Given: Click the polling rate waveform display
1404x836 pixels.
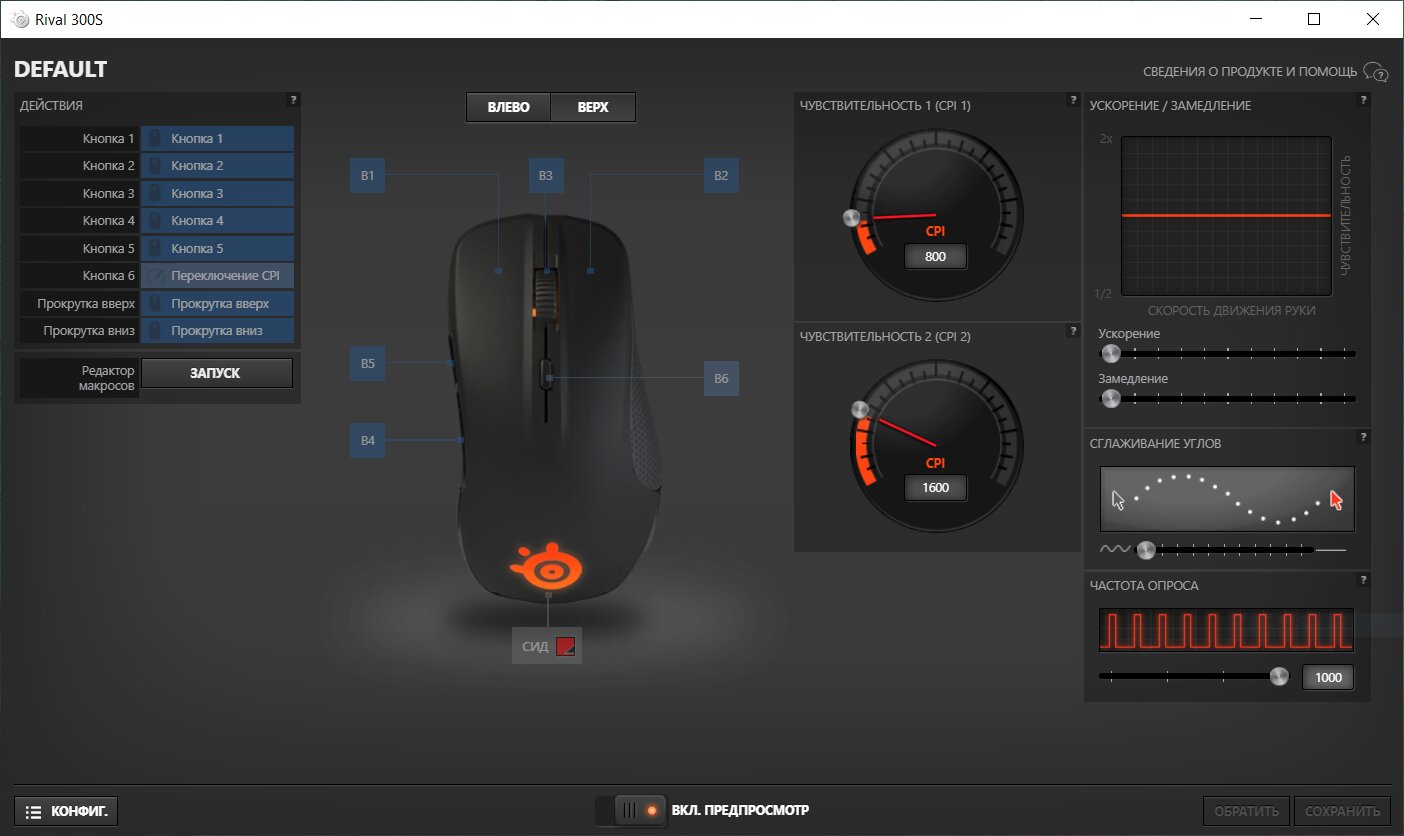Looking at the screenshot, I should click(x=1226, y=630).
